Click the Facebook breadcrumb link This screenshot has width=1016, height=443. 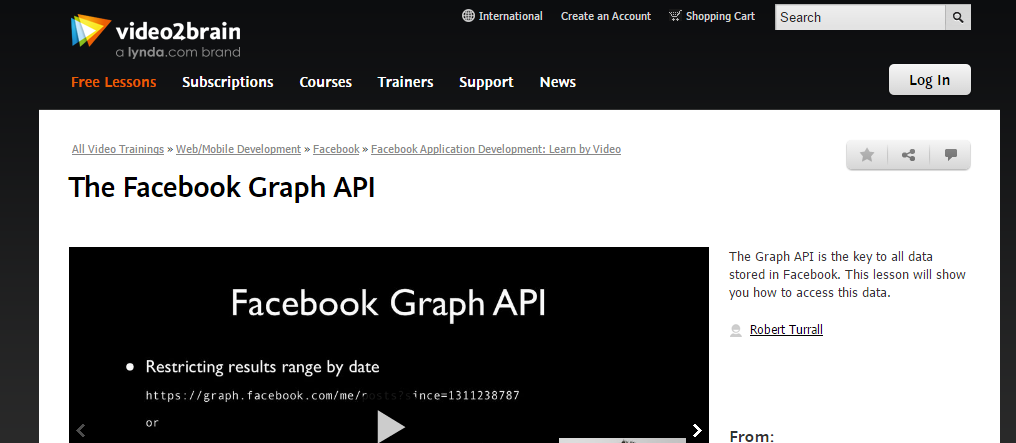pos(336,149)
